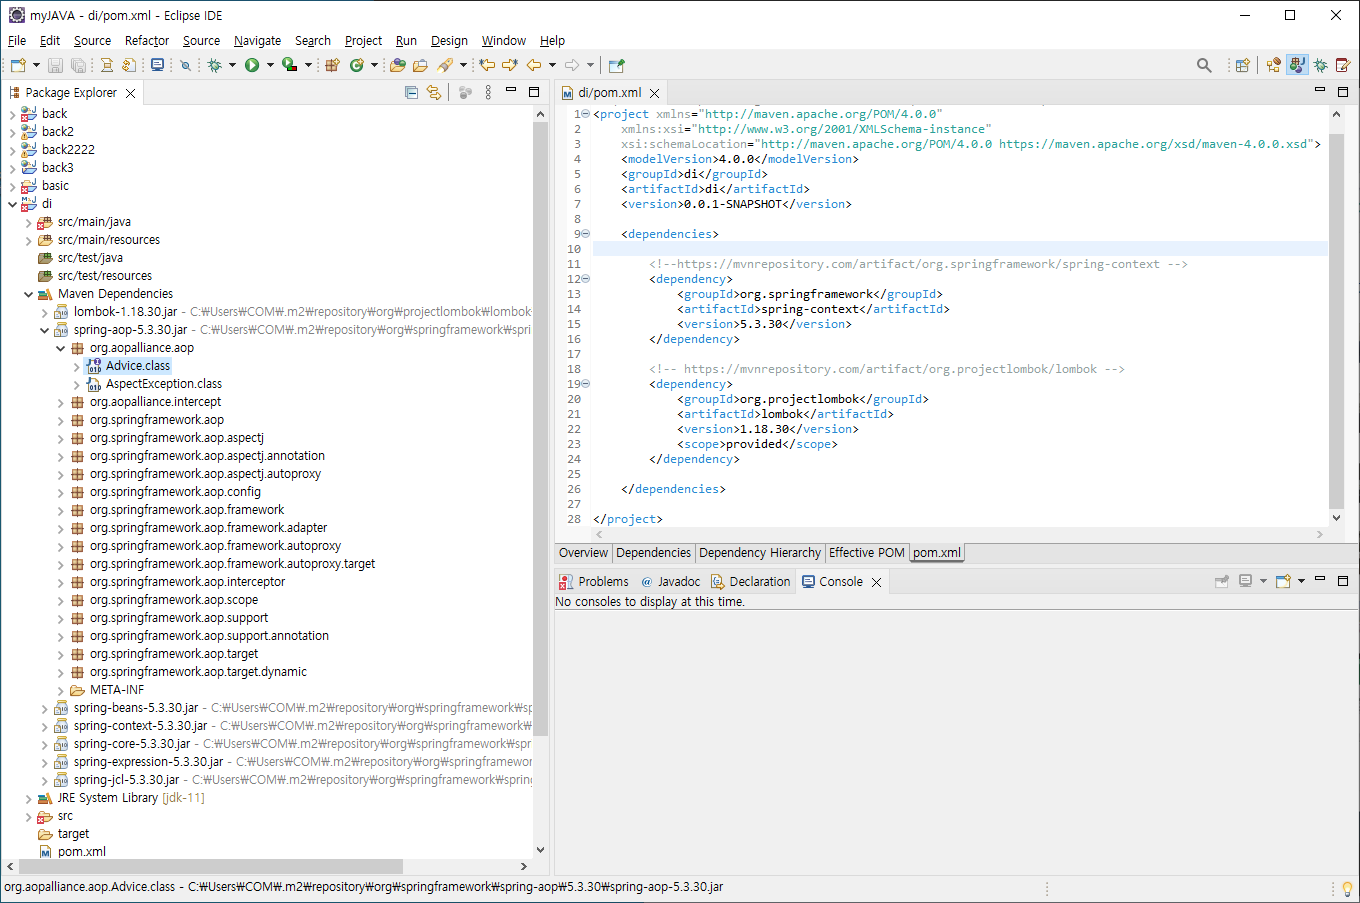Click the New Java Package icon

point(333,65)
